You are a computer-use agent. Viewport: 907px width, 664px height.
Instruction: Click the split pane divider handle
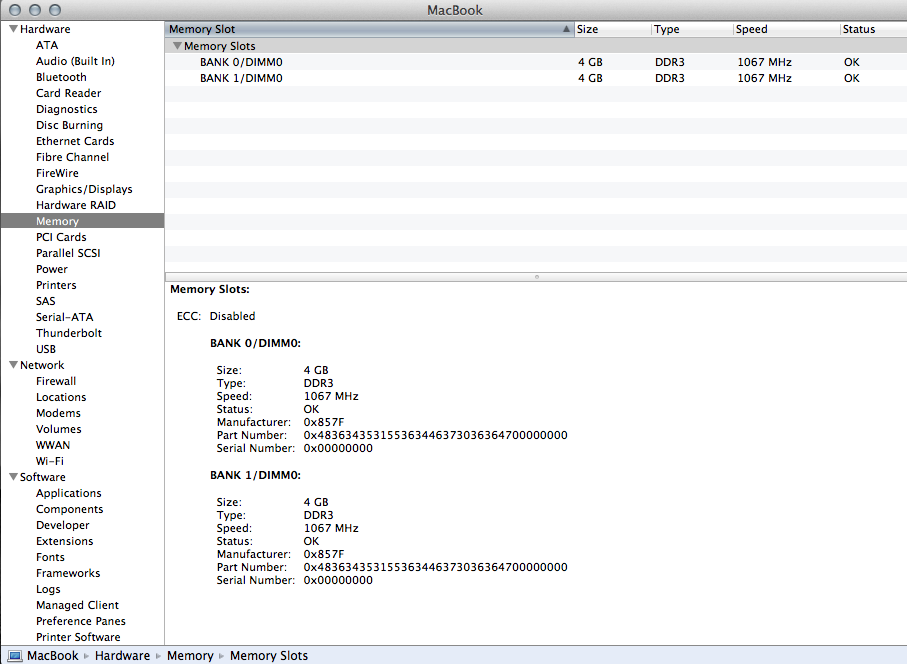pyautogui.click(x=536, y=277)
